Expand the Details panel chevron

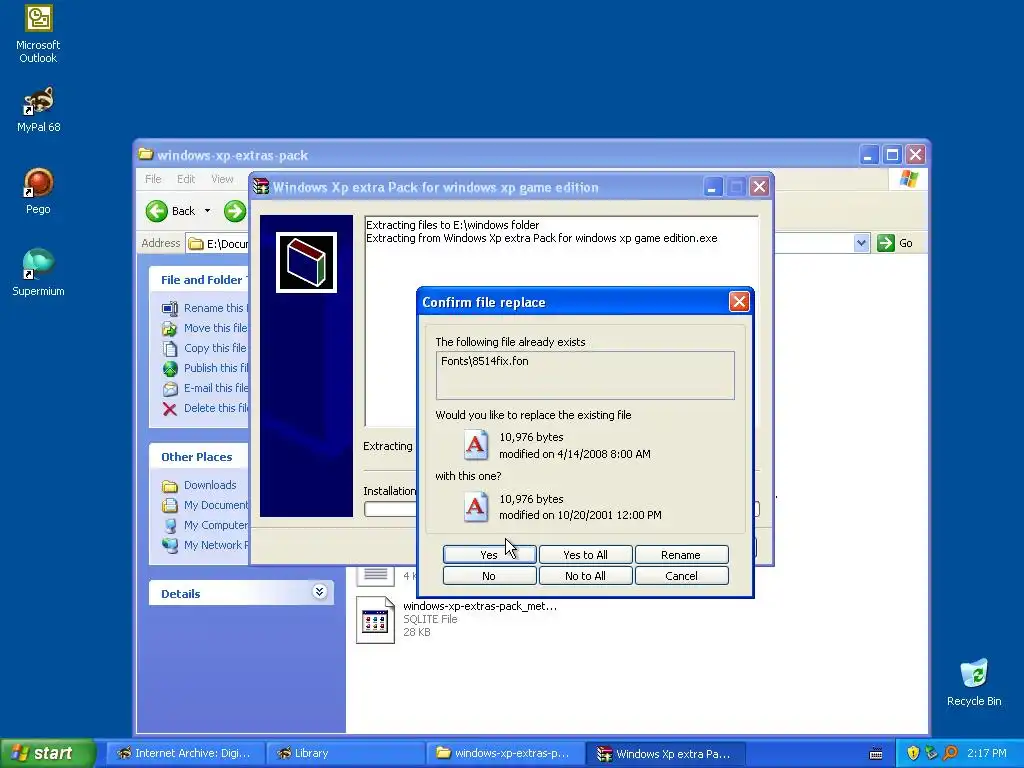pyautogui.click(x=319, y=592)
